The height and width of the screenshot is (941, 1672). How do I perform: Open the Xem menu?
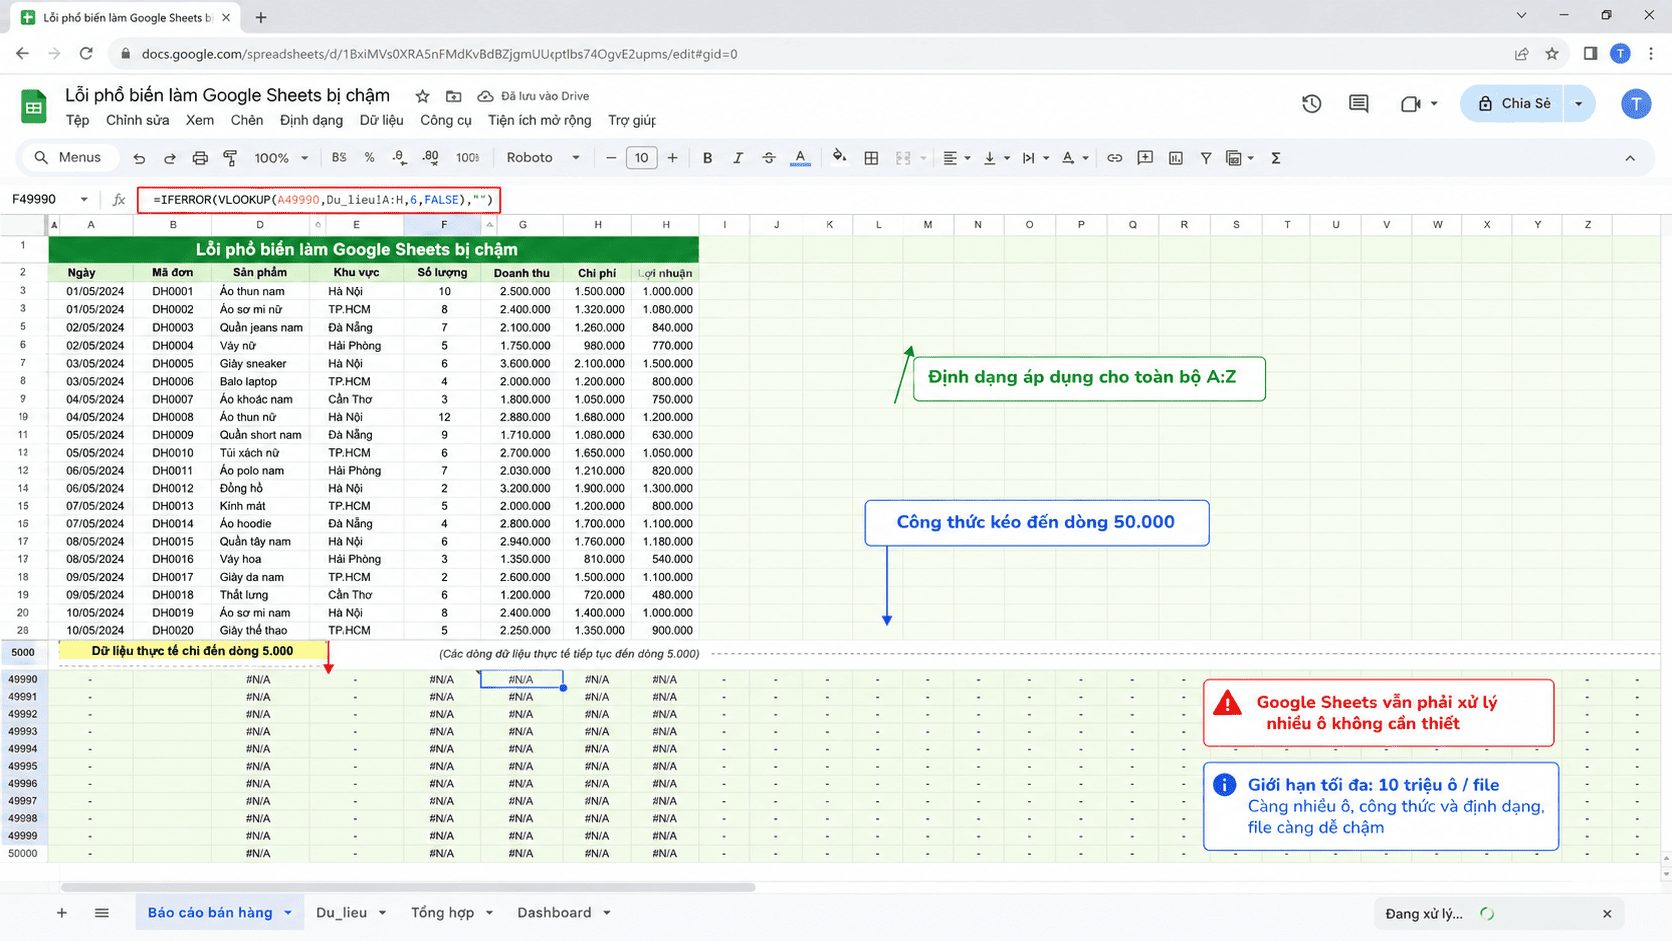(200, 120)
